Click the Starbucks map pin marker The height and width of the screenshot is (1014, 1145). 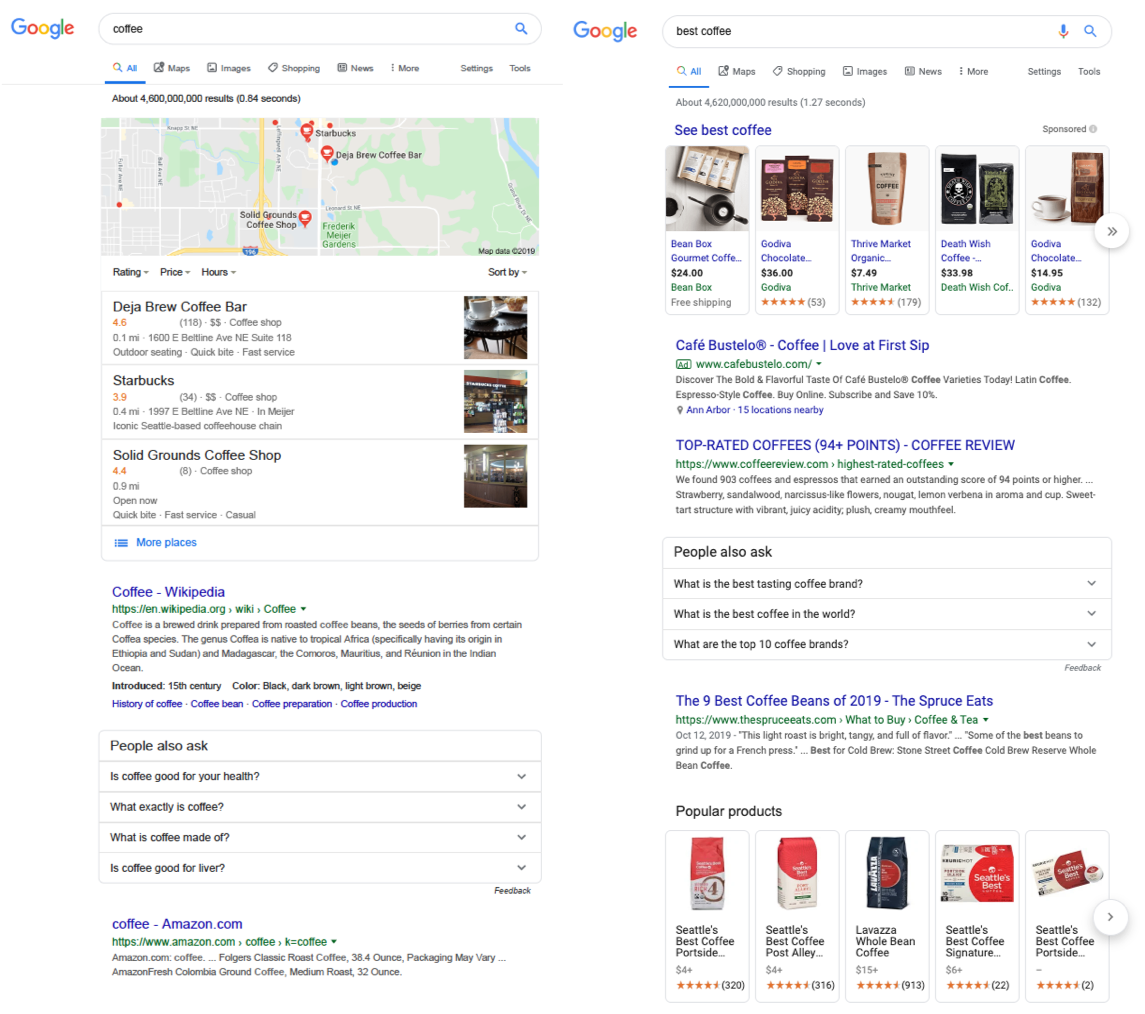click(307, 130)
